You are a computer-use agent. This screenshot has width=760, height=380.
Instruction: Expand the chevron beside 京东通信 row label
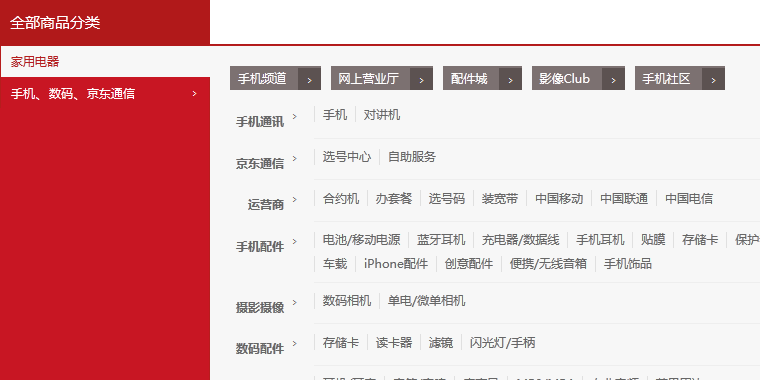pos(295,158)
